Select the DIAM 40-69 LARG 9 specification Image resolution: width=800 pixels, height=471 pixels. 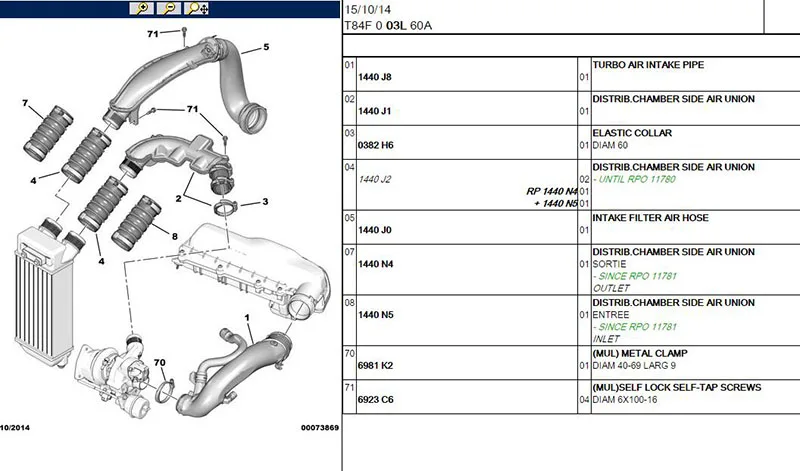pyautogui.click(x=634, y=366)
